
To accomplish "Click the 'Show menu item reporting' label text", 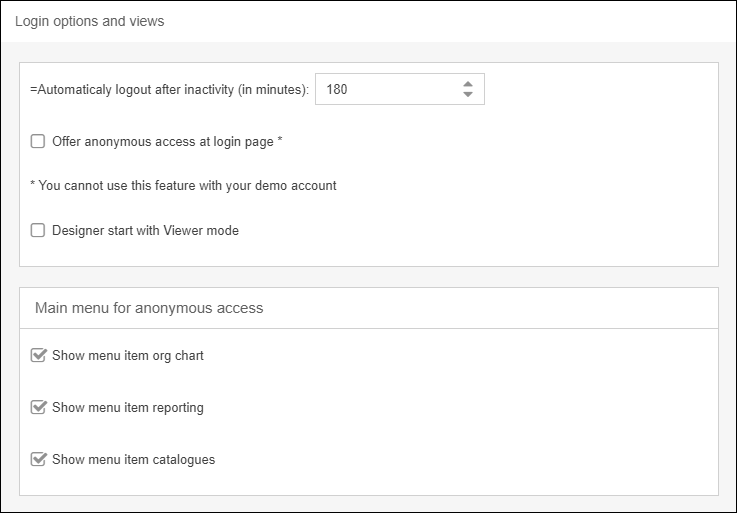I will (x=128, y=407).
